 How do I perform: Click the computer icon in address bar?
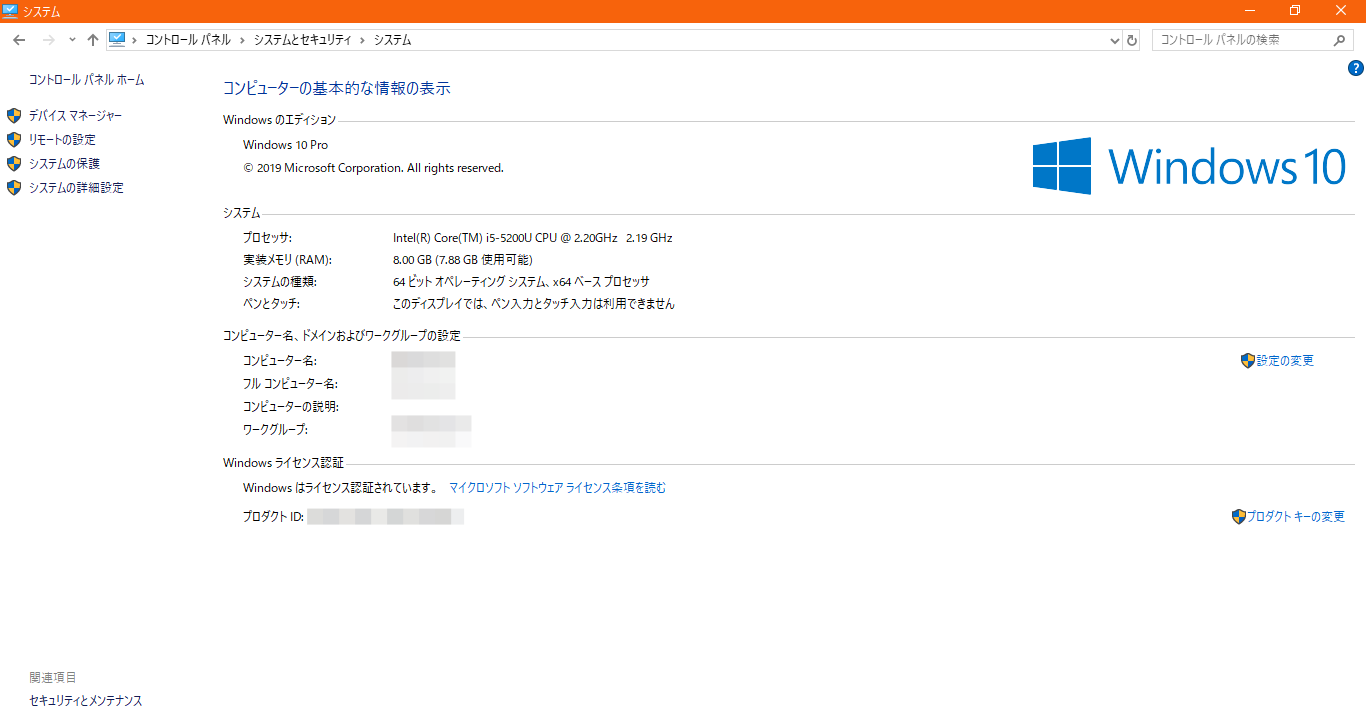click(117, 39)
